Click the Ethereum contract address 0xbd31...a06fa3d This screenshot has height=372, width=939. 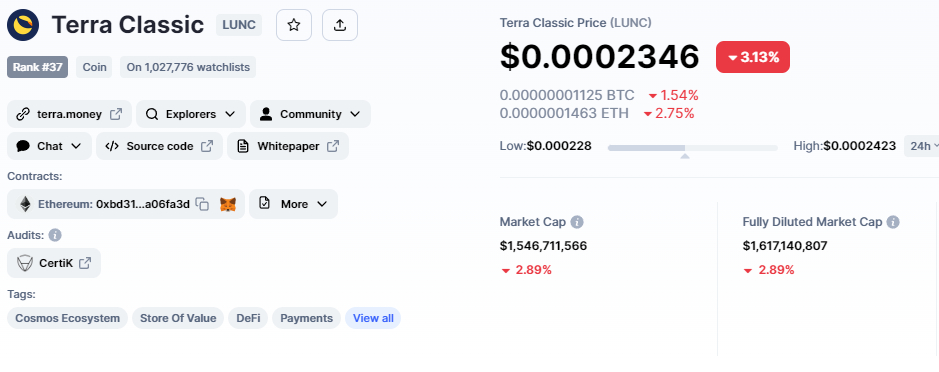143,204
